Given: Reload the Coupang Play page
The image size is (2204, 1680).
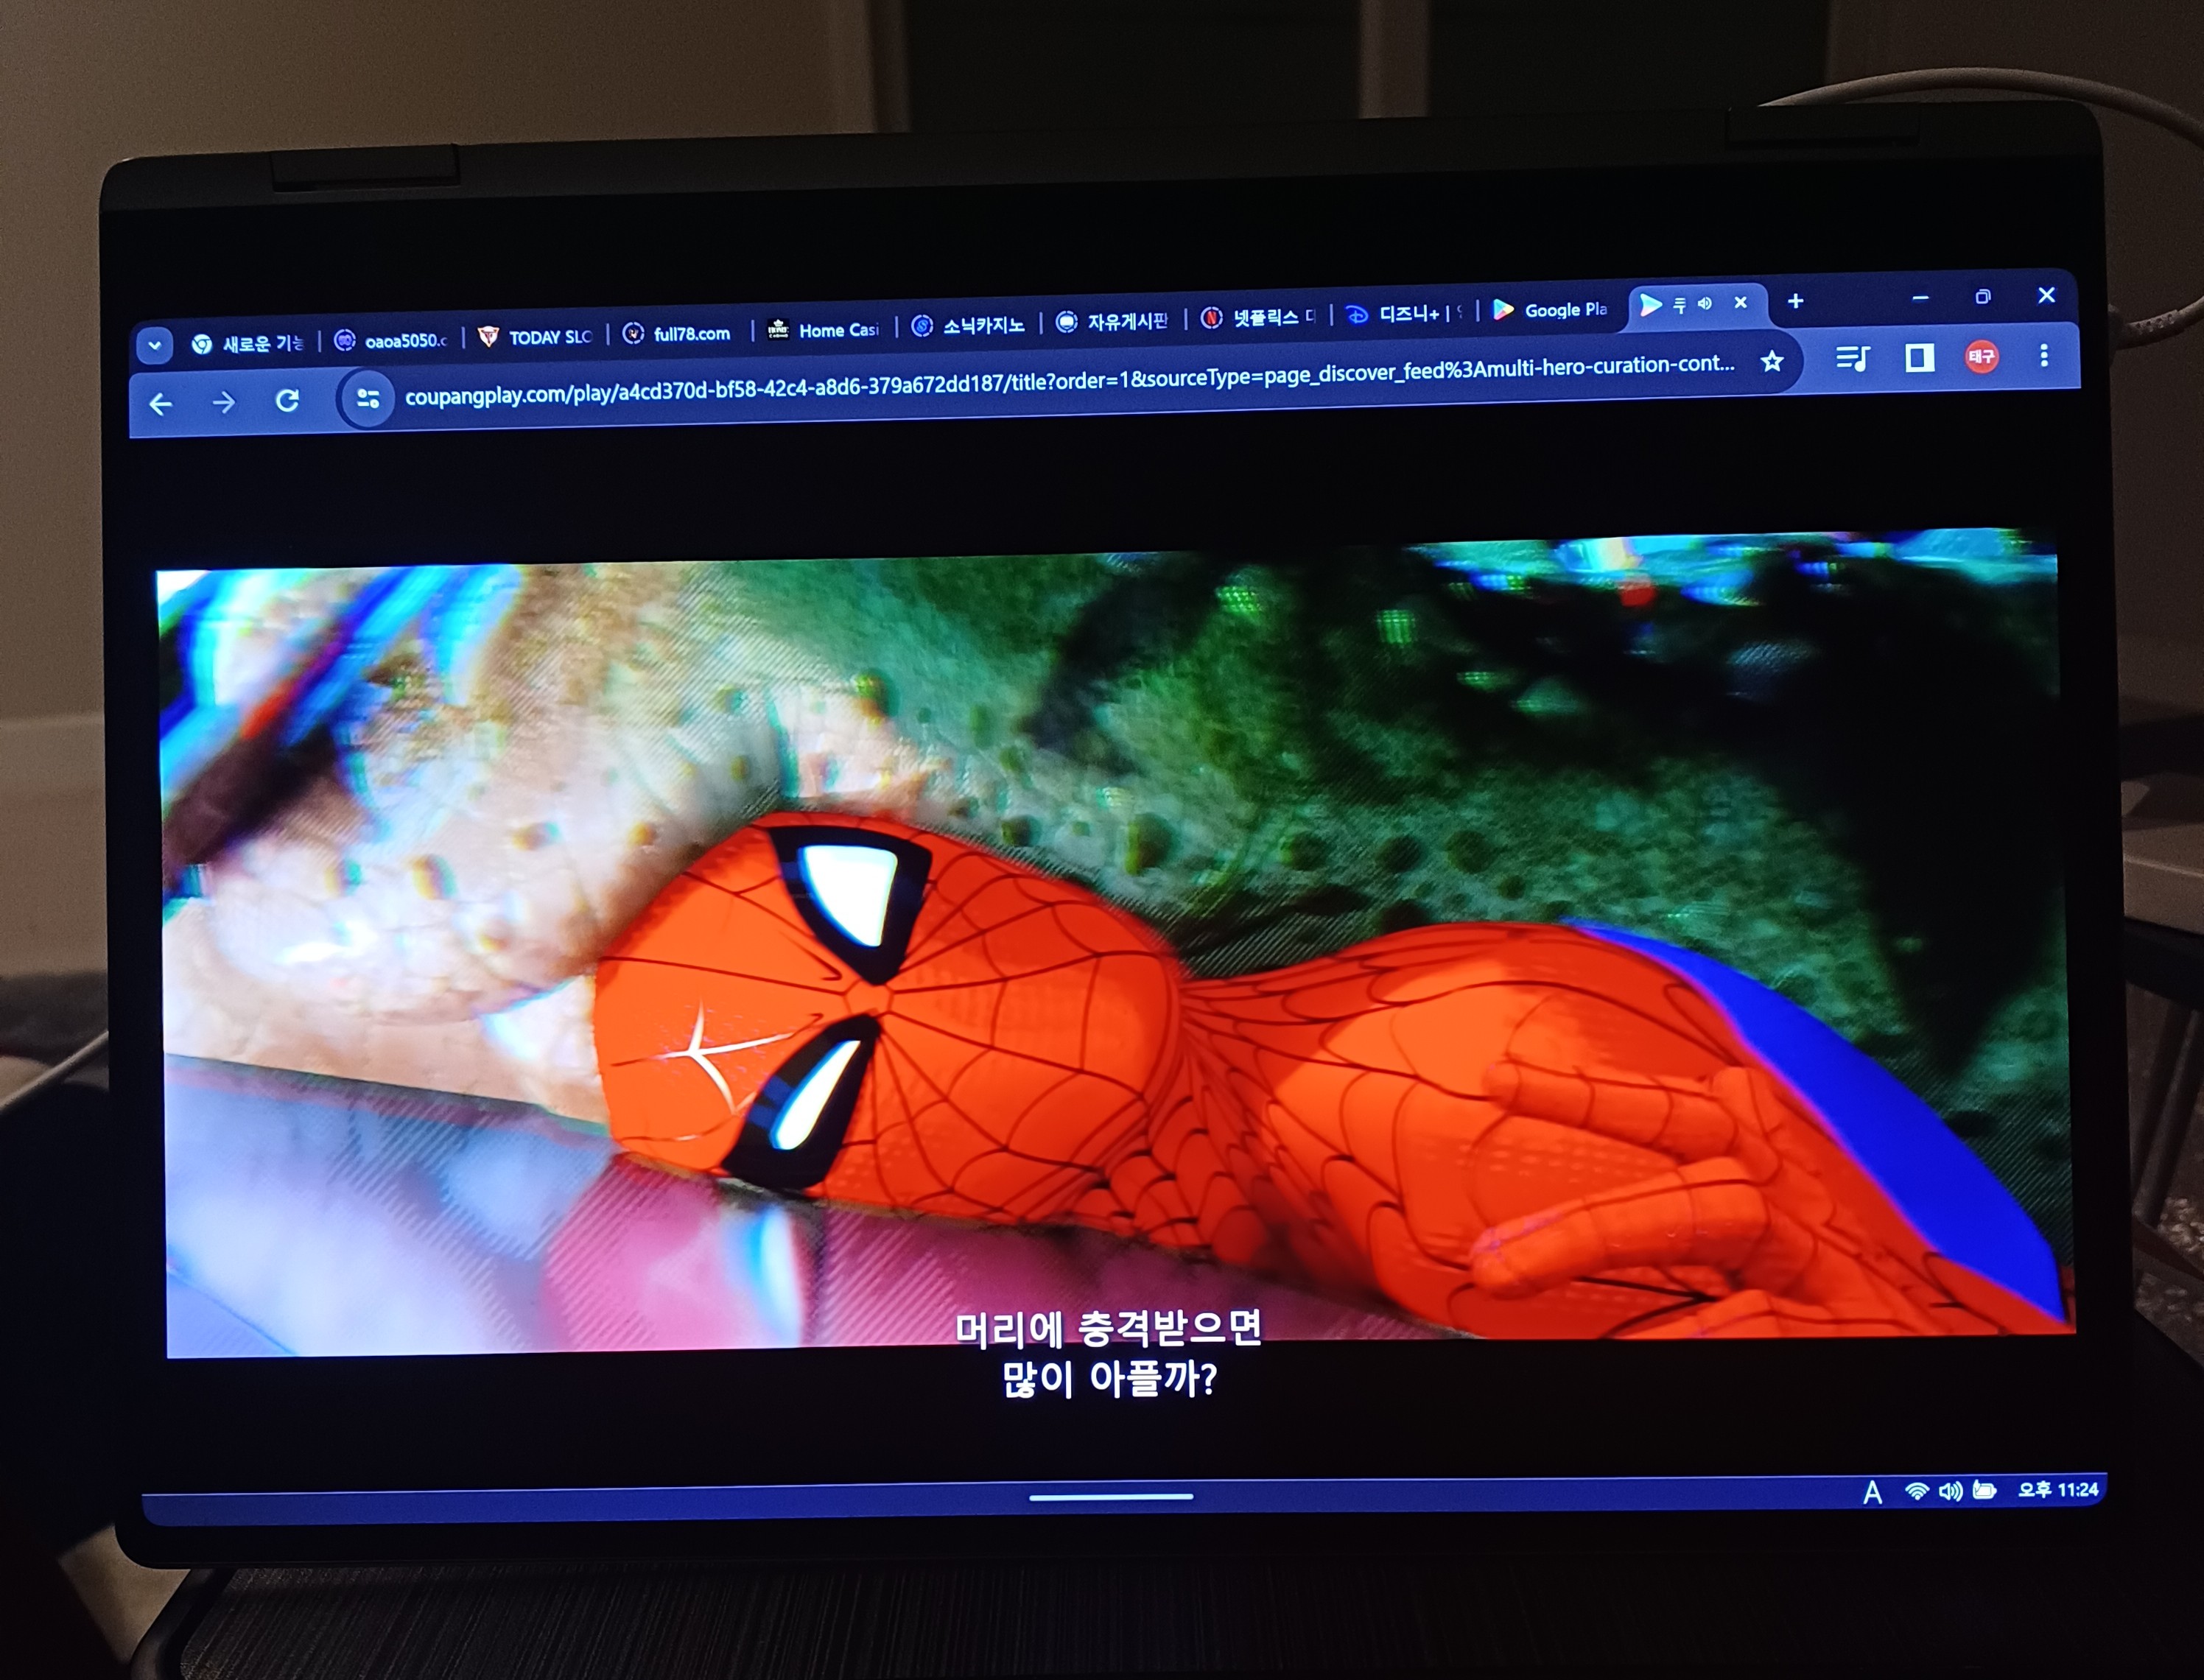Looking at the screenshot, I should (x=288, y=400).
